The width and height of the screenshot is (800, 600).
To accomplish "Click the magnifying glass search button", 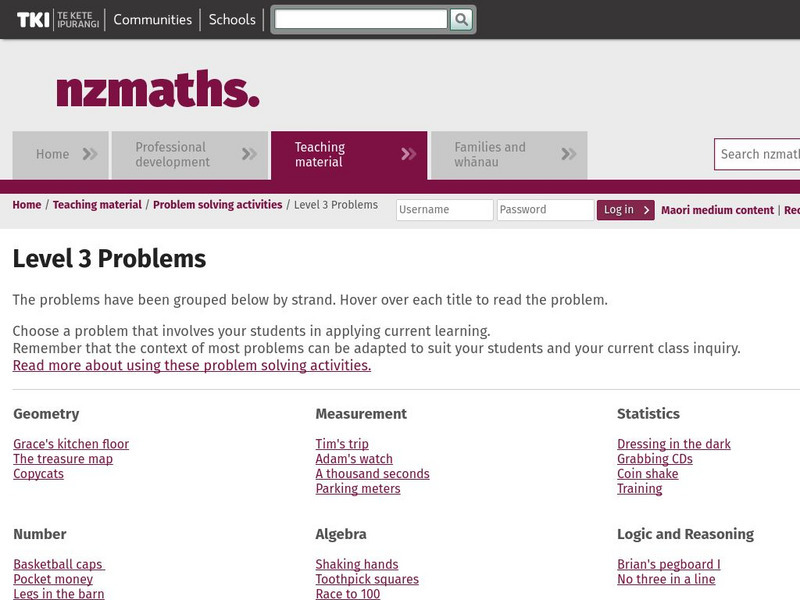I will (461, 20).
